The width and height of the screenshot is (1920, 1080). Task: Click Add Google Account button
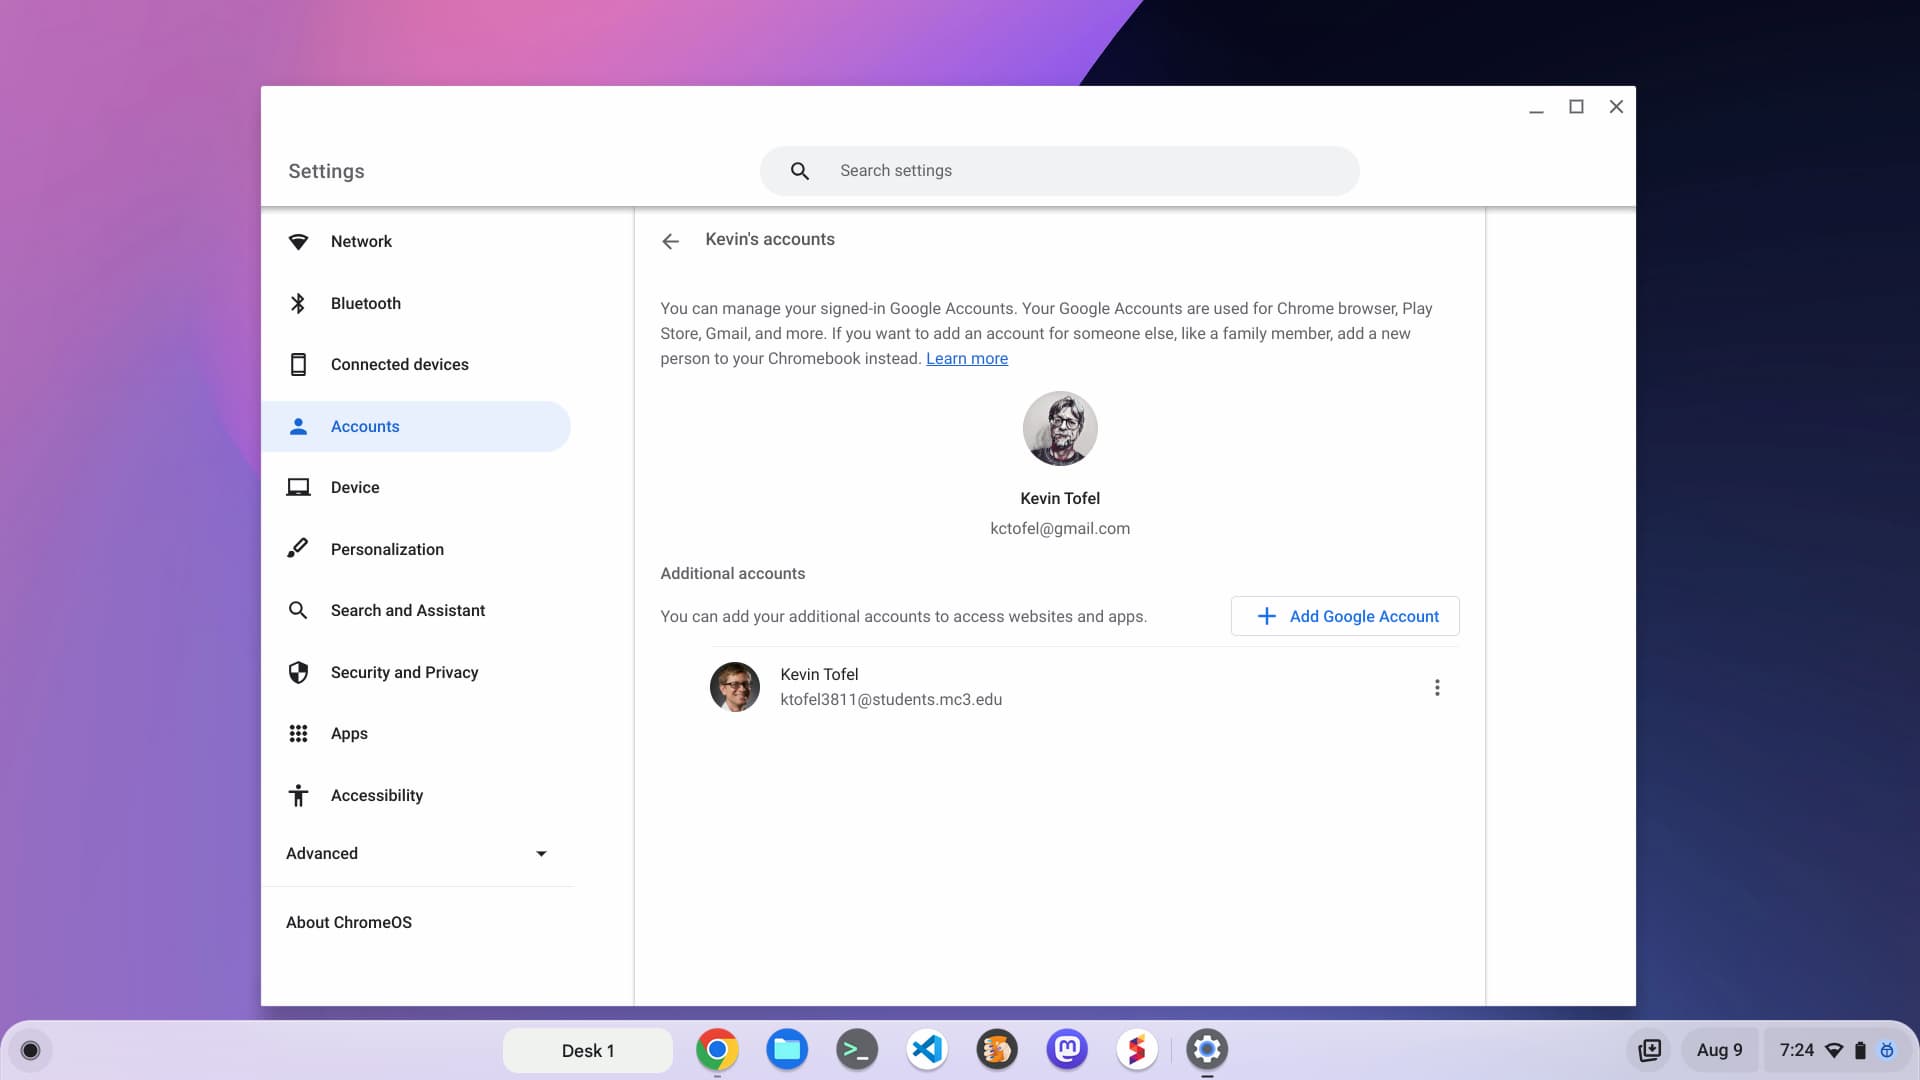(1345, 616)
